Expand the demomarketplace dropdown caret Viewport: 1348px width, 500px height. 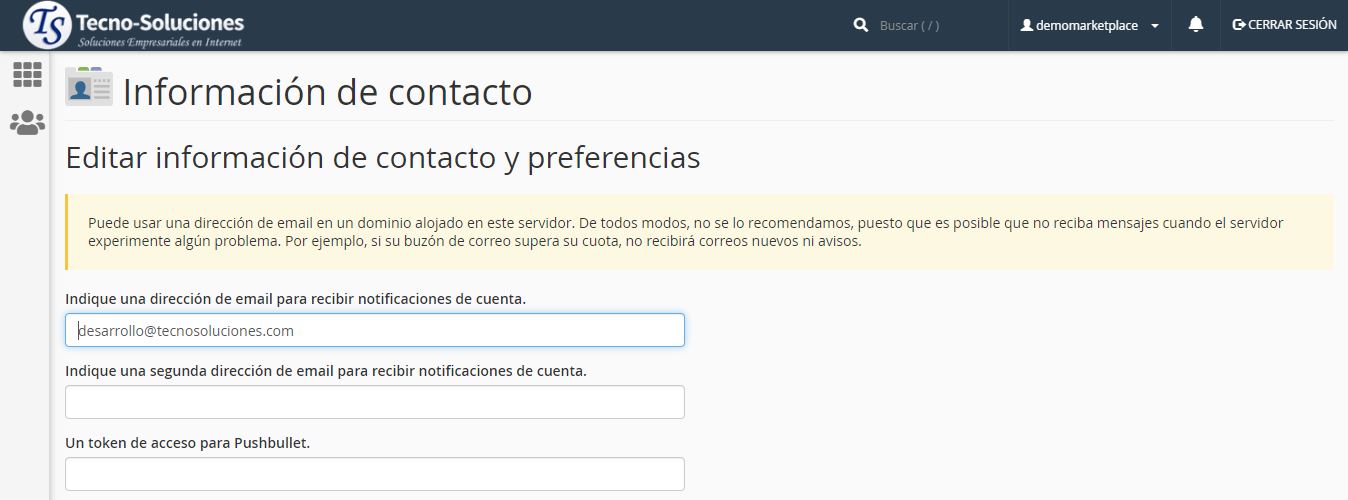tap(1155, 26)
